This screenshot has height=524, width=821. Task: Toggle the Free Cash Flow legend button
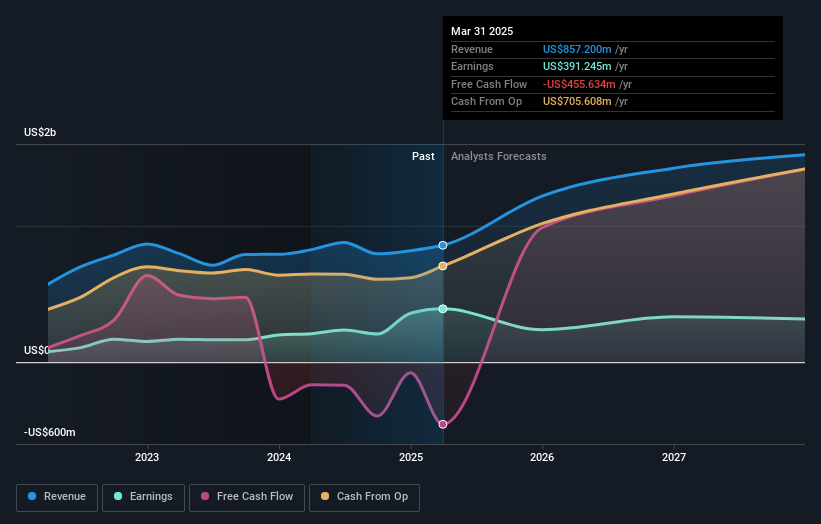pyautogui.click(x=247, y=497)
